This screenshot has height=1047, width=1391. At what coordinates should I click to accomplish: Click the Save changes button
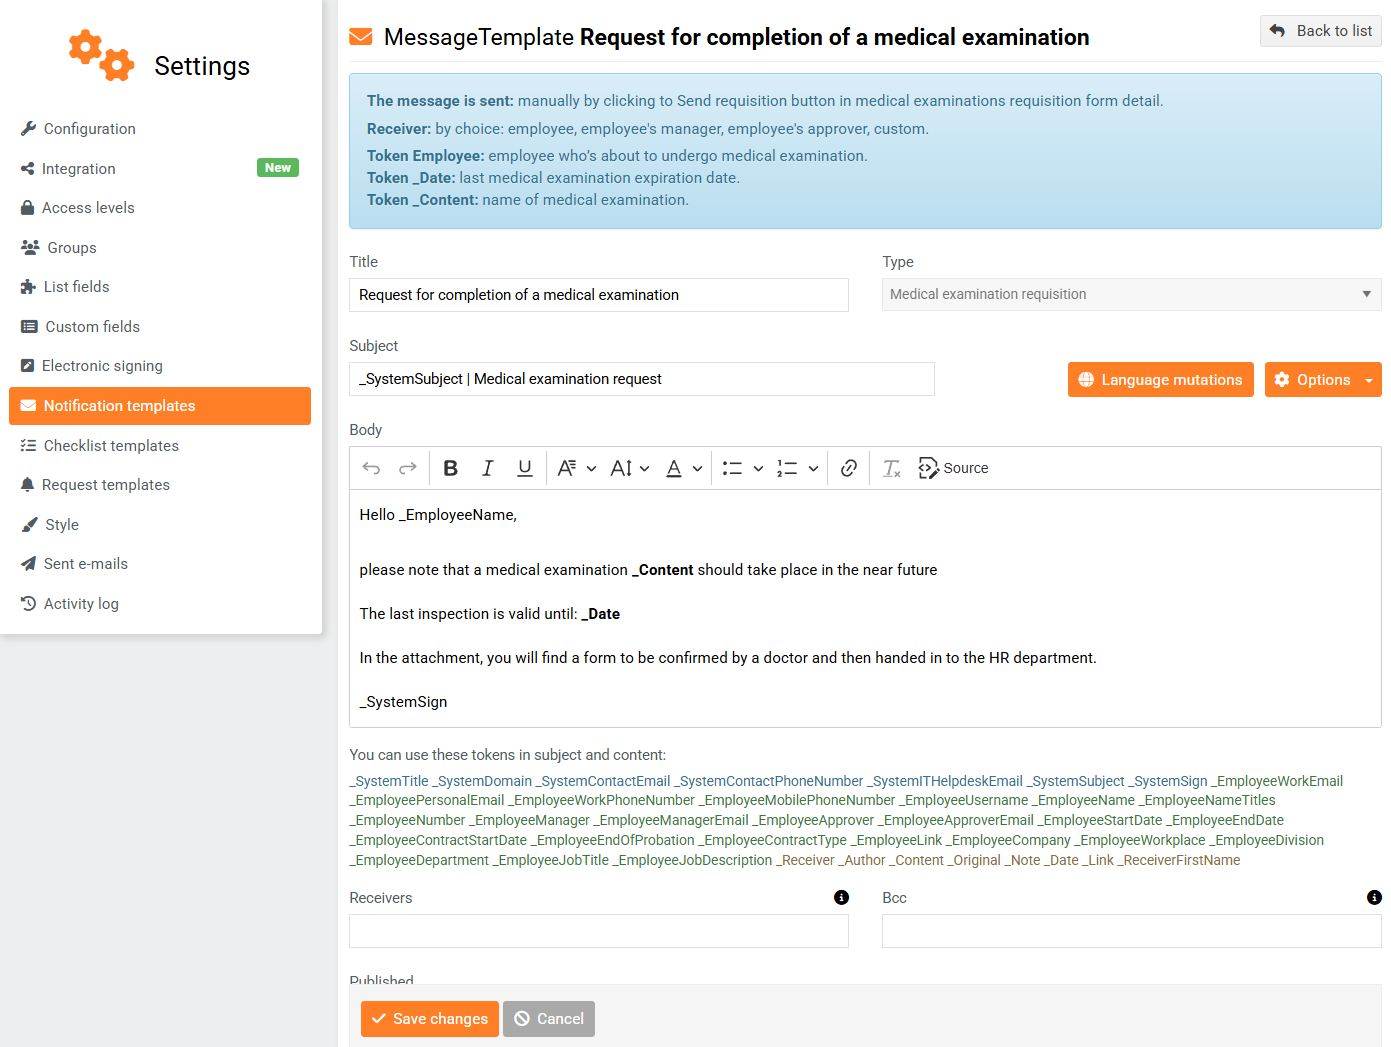[430, 1019]
